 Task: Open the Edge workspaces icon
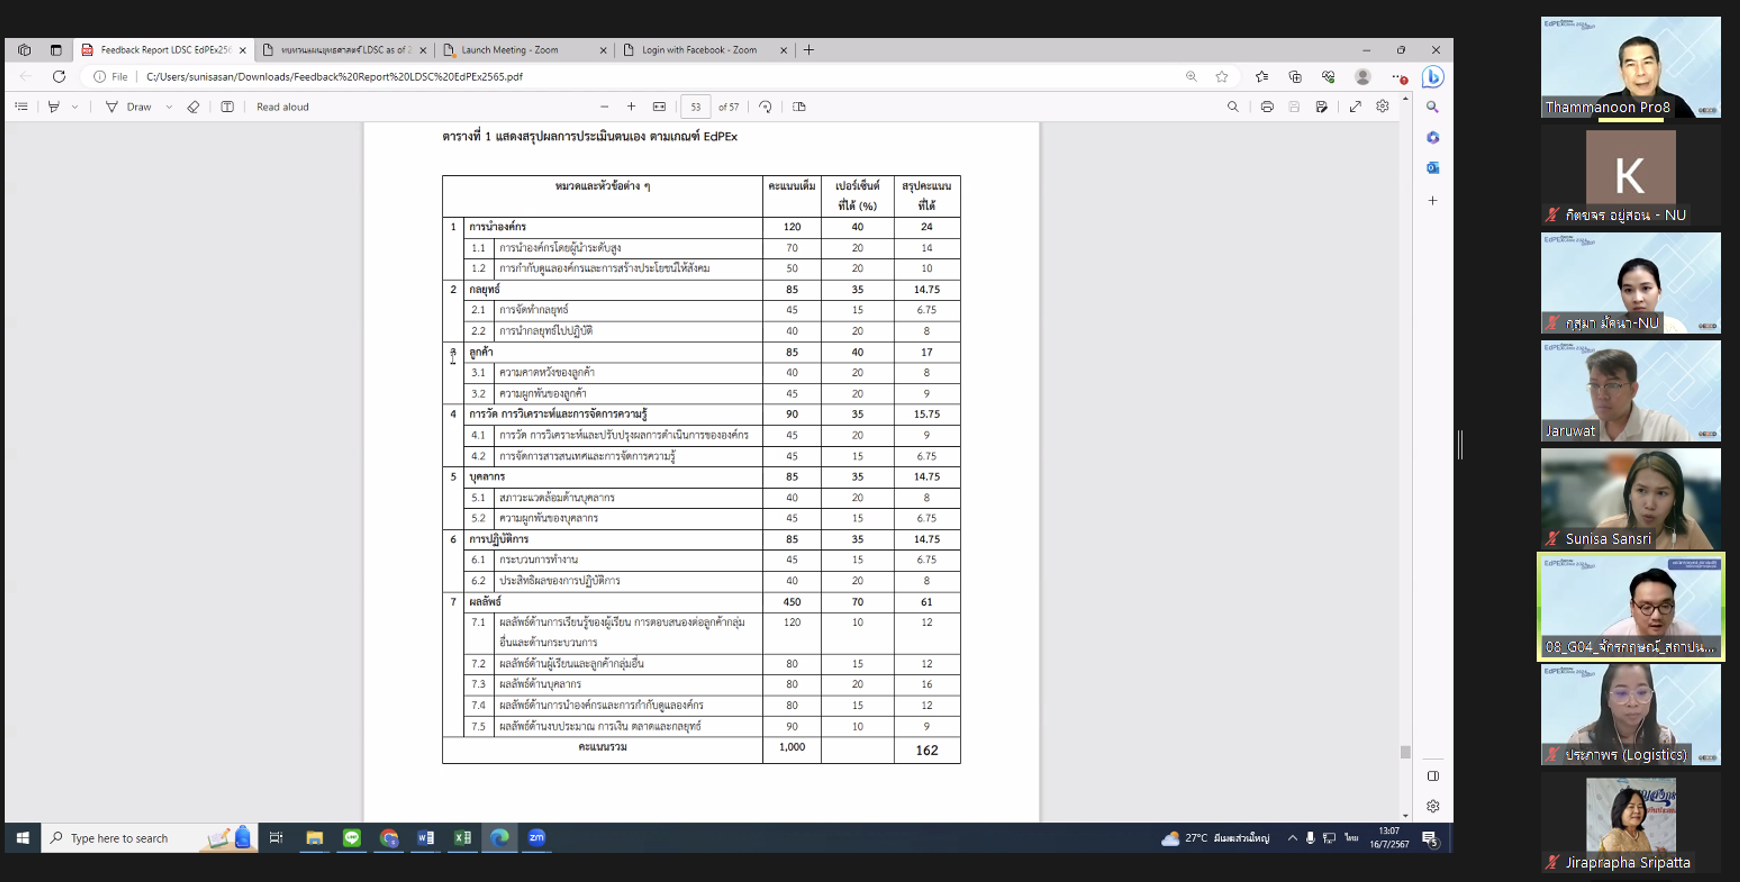24,50
